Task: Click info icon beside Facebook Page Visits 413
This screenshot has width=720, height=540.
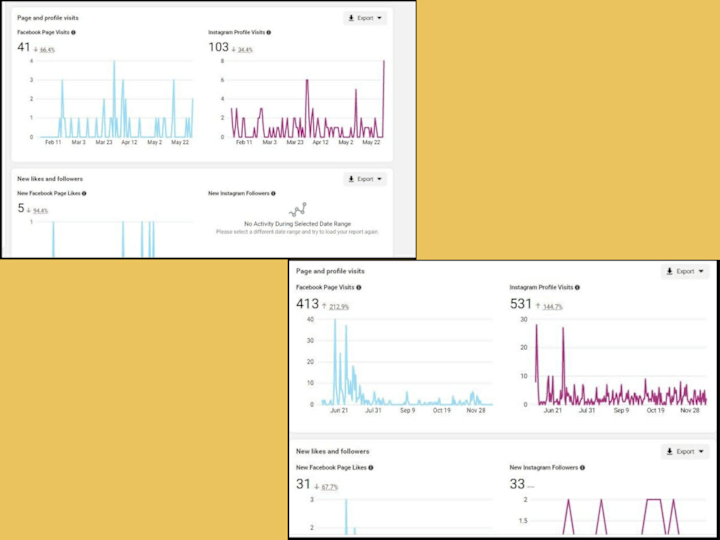Action: (359, 287)
